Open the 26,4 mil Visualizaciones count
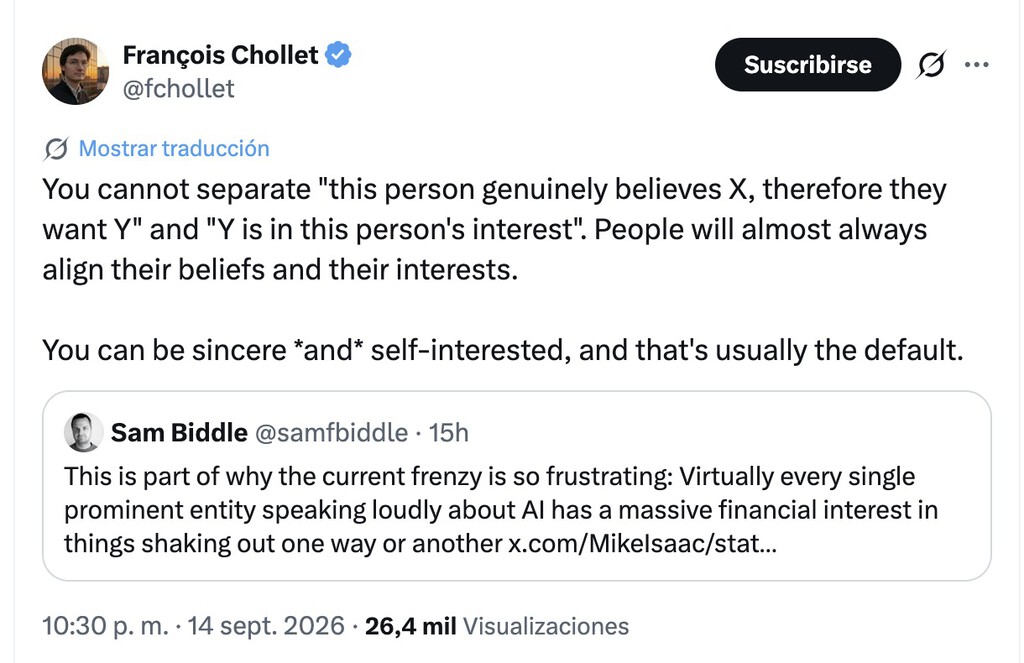The width and height of the screenshot is (1024, 663). (496, 626)
